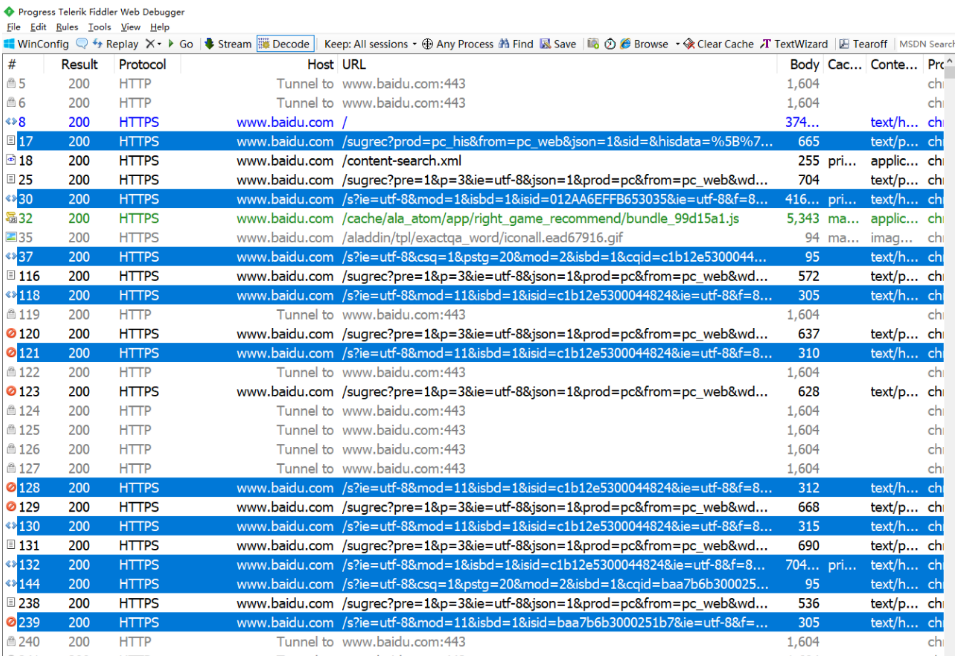Screen dimensions: 955x664
Task: Click the red aborted icon of session 128
Action: pyautogui.click(x=11, y=487)
